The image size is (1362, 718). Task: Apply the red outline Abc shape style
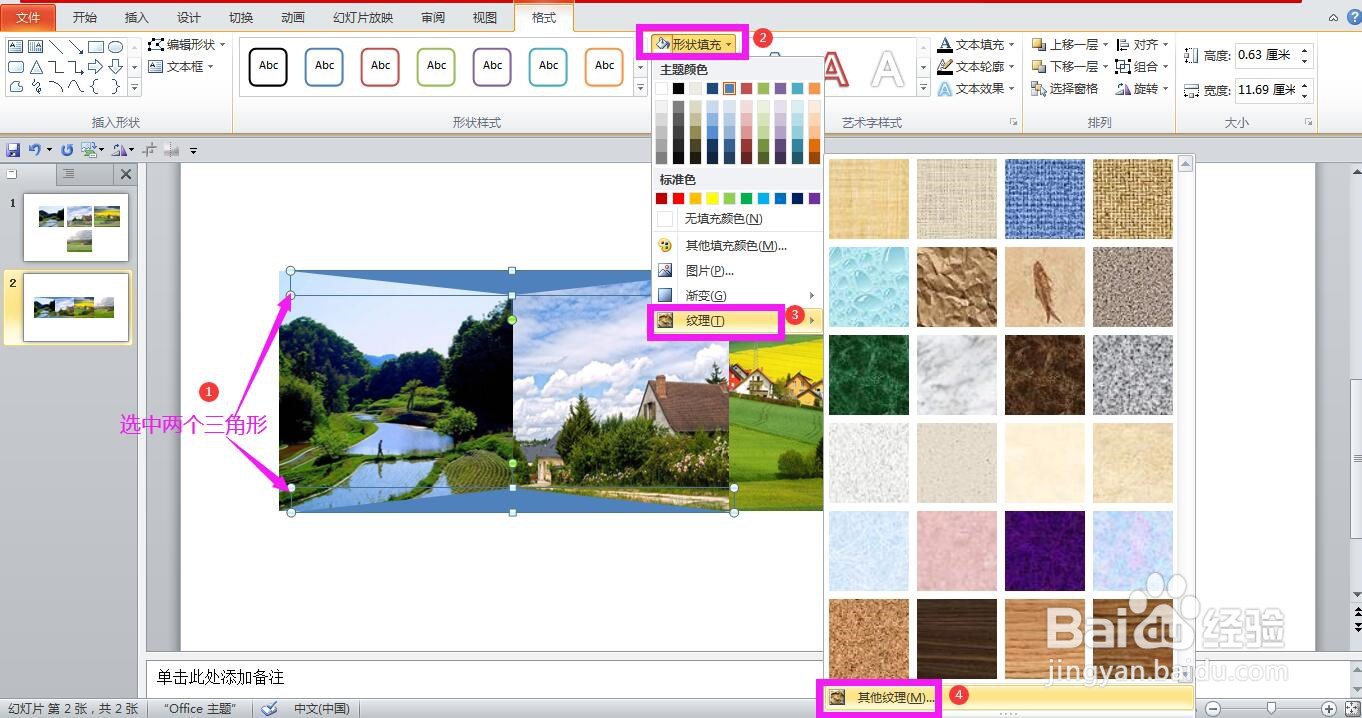click(380, 66)
